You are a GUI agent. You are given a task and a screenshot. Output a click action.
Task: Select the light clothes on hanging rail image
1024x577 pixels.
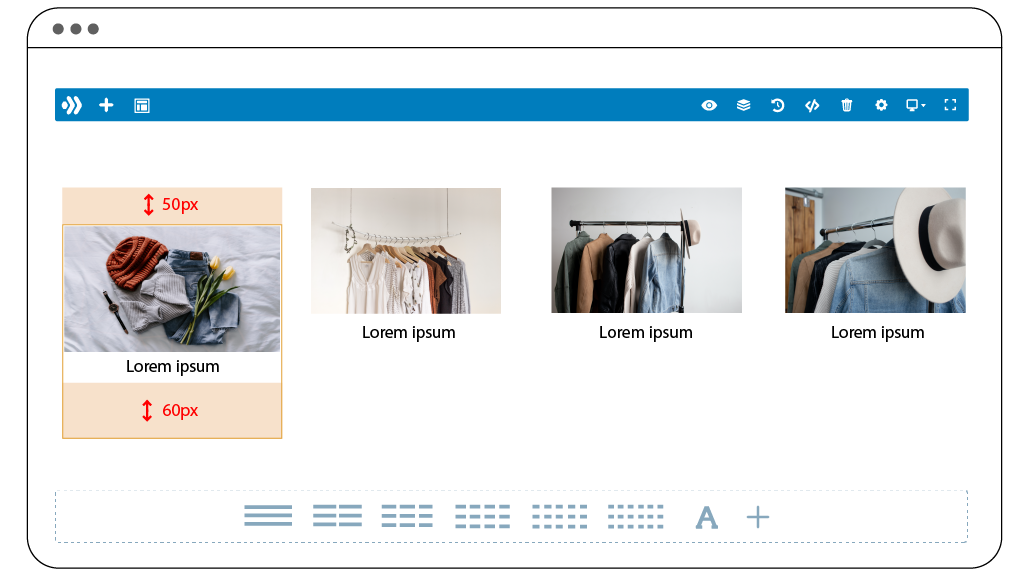[406, 251]
